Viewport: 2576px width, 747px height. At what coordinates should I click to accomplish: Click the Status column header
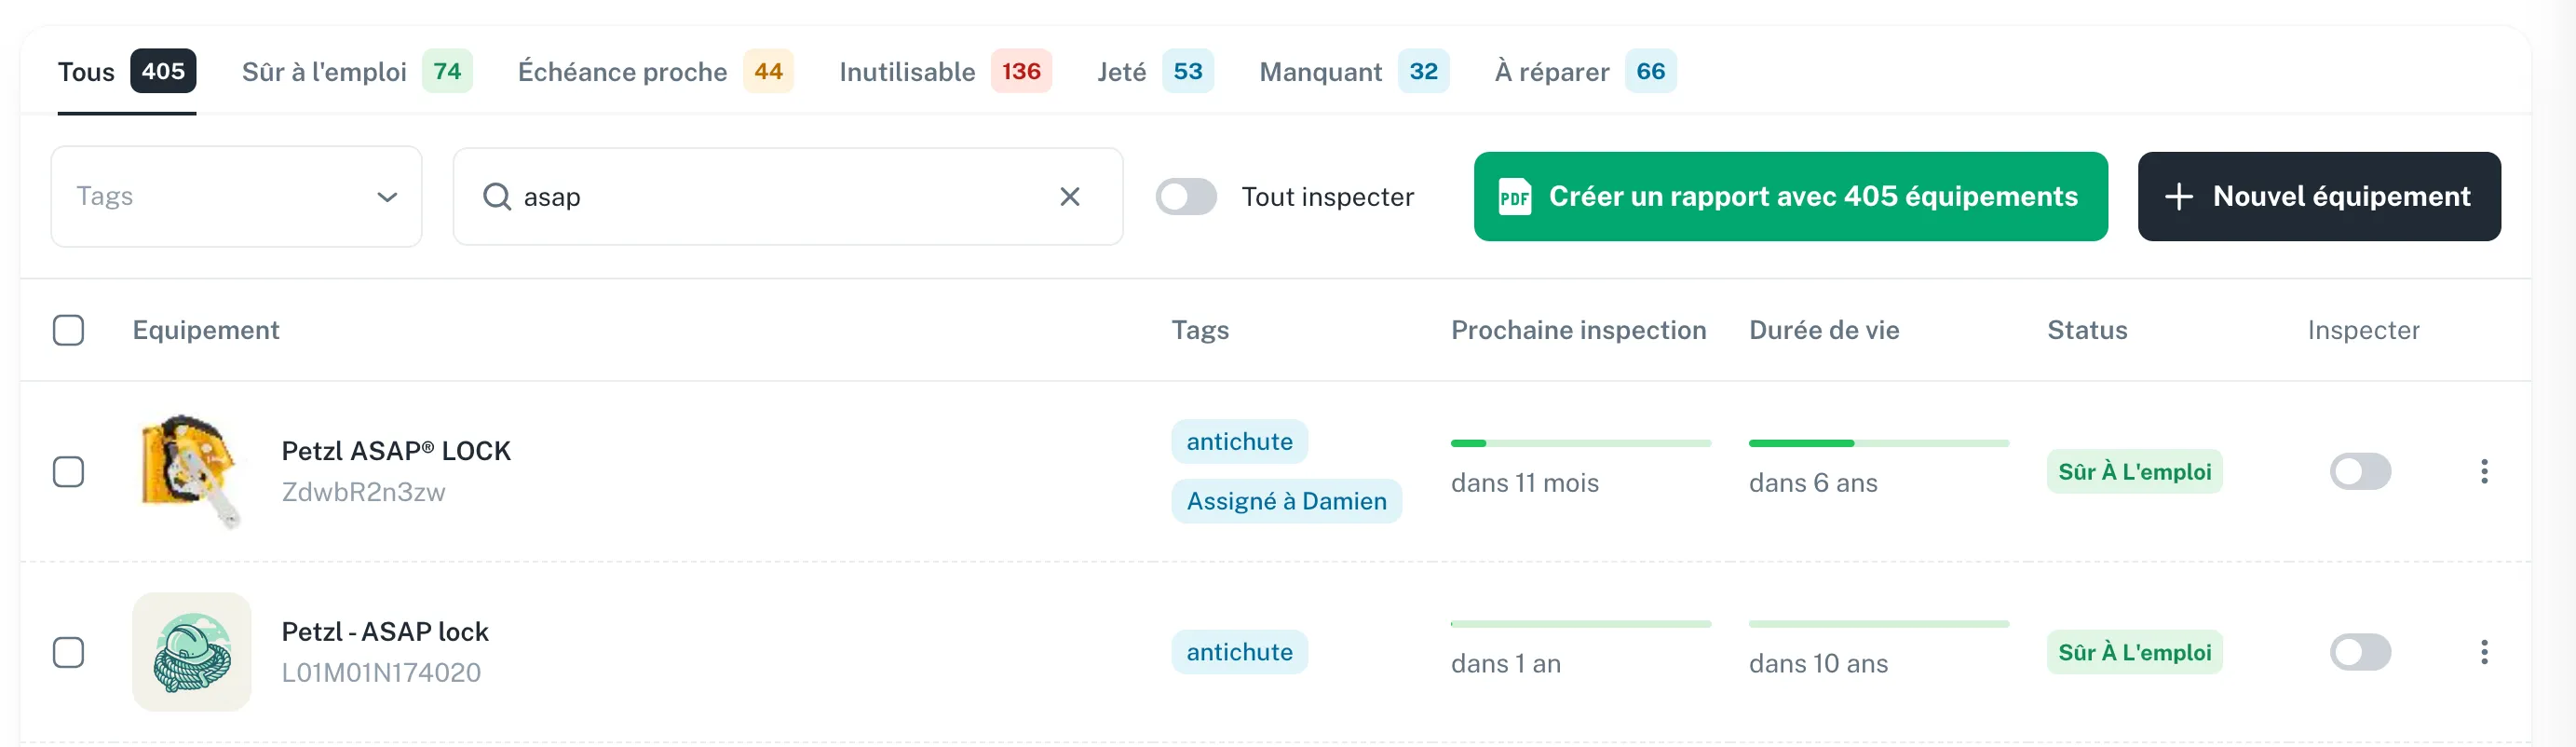2087,331
